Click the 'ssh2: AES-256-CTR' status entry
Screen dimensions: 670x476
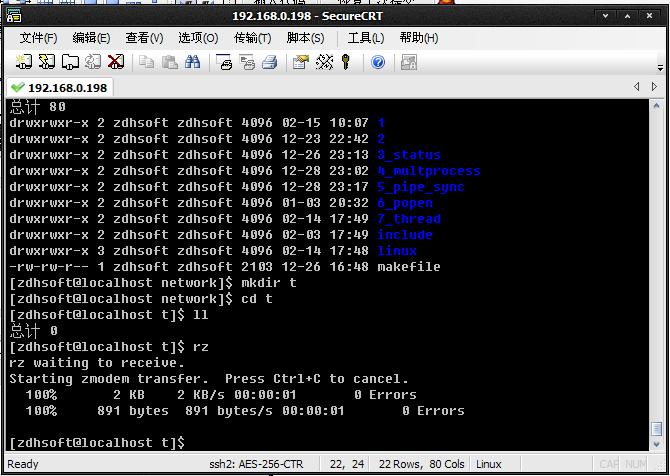click(x=256, y=464)
